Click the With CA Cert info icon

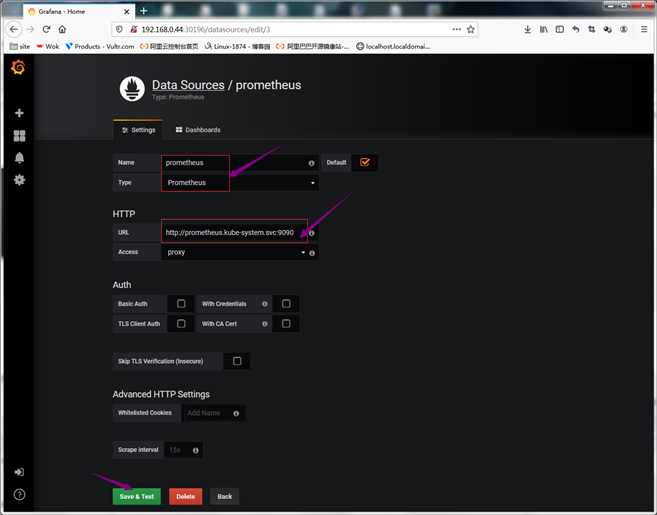point(265,324)
